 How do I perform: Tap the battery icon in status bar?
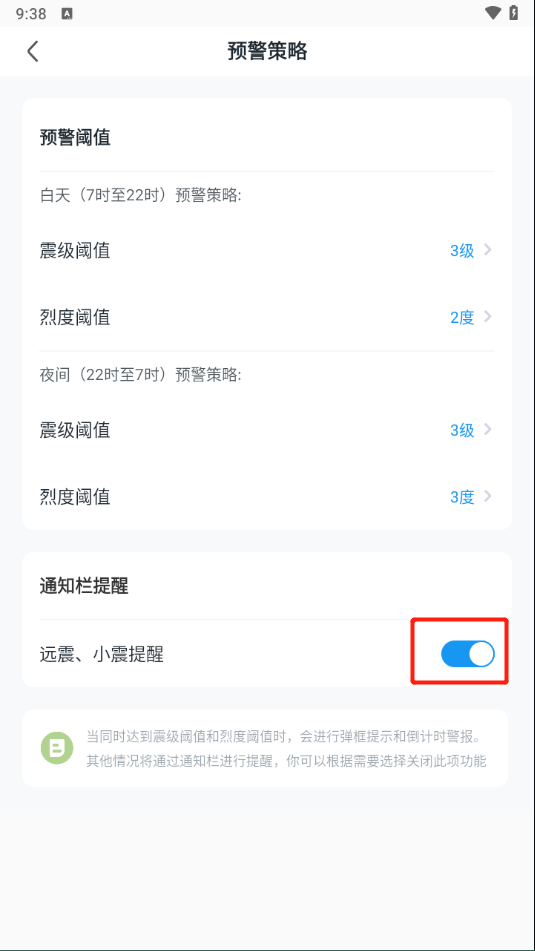tap(514, 13)
